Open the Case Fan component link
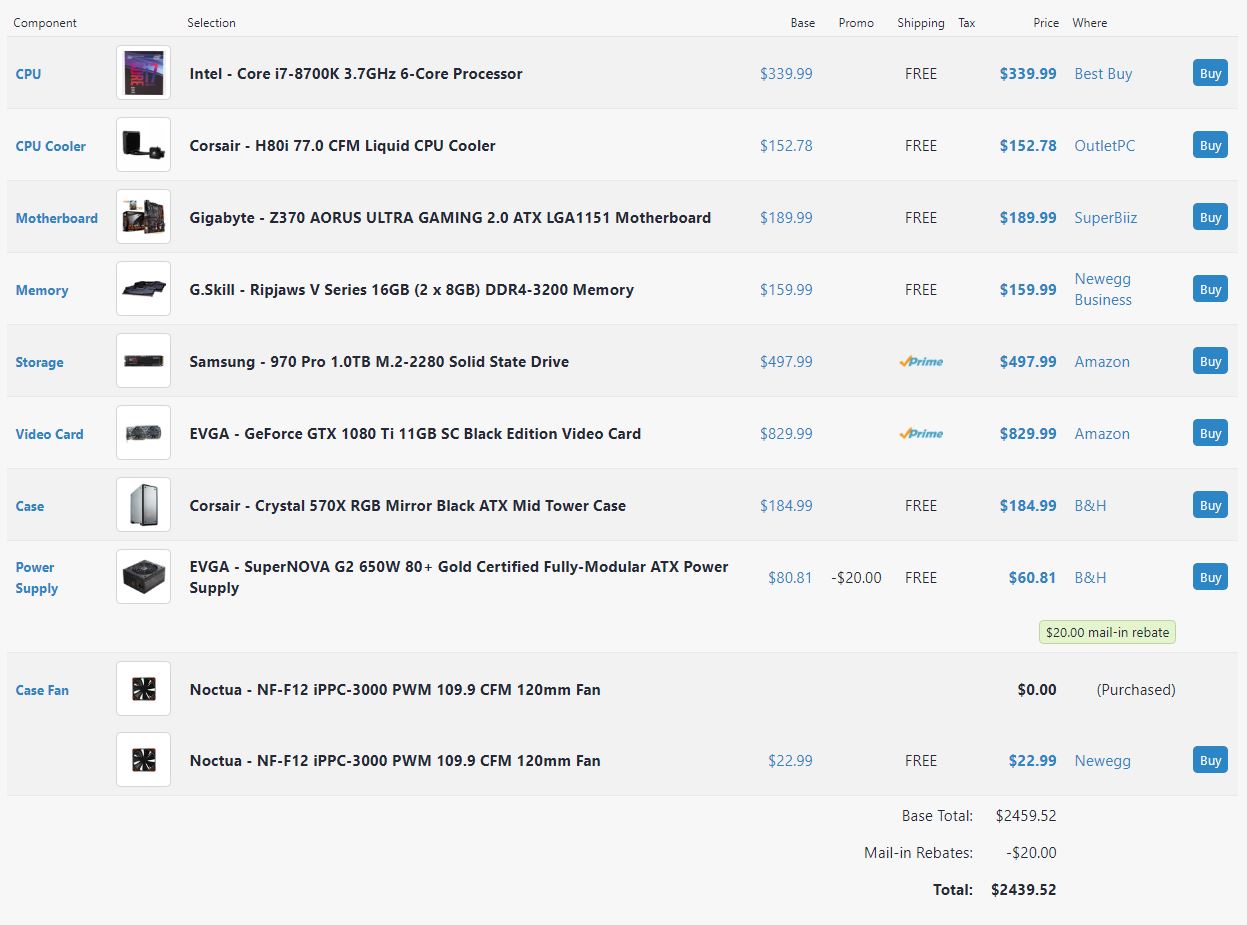Screen dimensions: 1247x925 point(42,690)
